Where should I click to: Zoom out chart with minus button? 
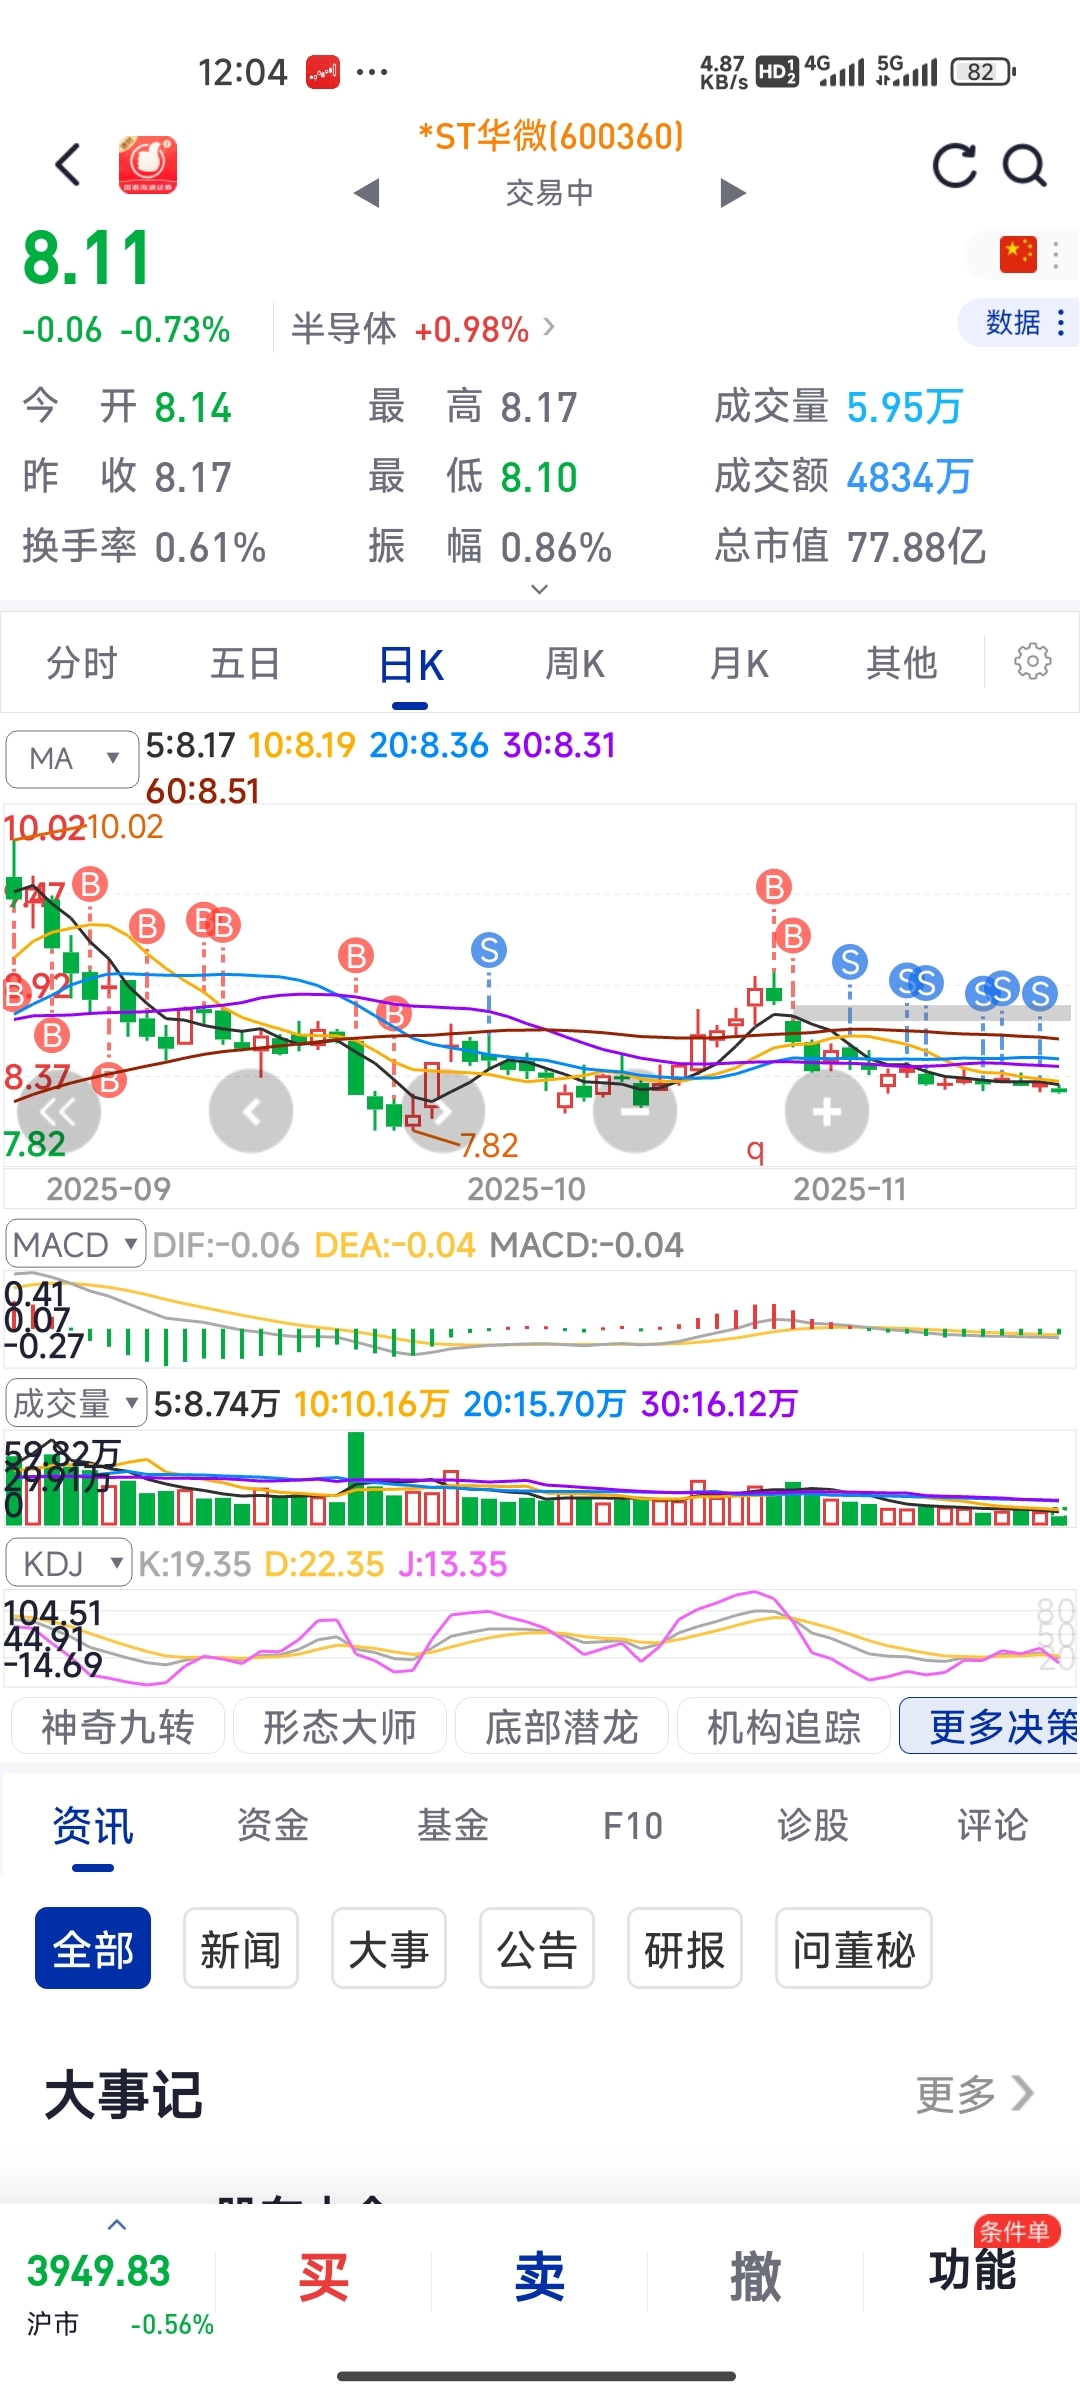coord(635,1111)
